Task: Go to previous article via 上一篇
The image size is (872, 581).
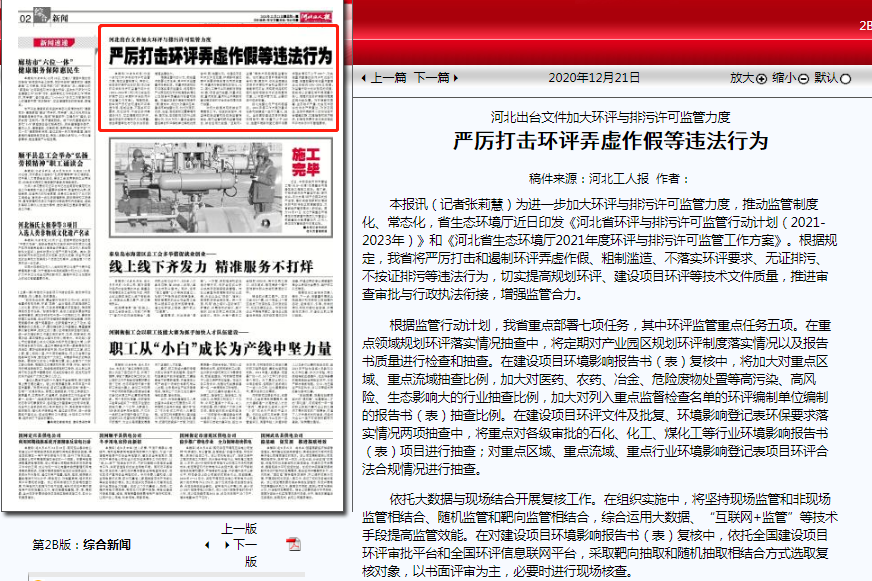Action: (x=388, y=78)
